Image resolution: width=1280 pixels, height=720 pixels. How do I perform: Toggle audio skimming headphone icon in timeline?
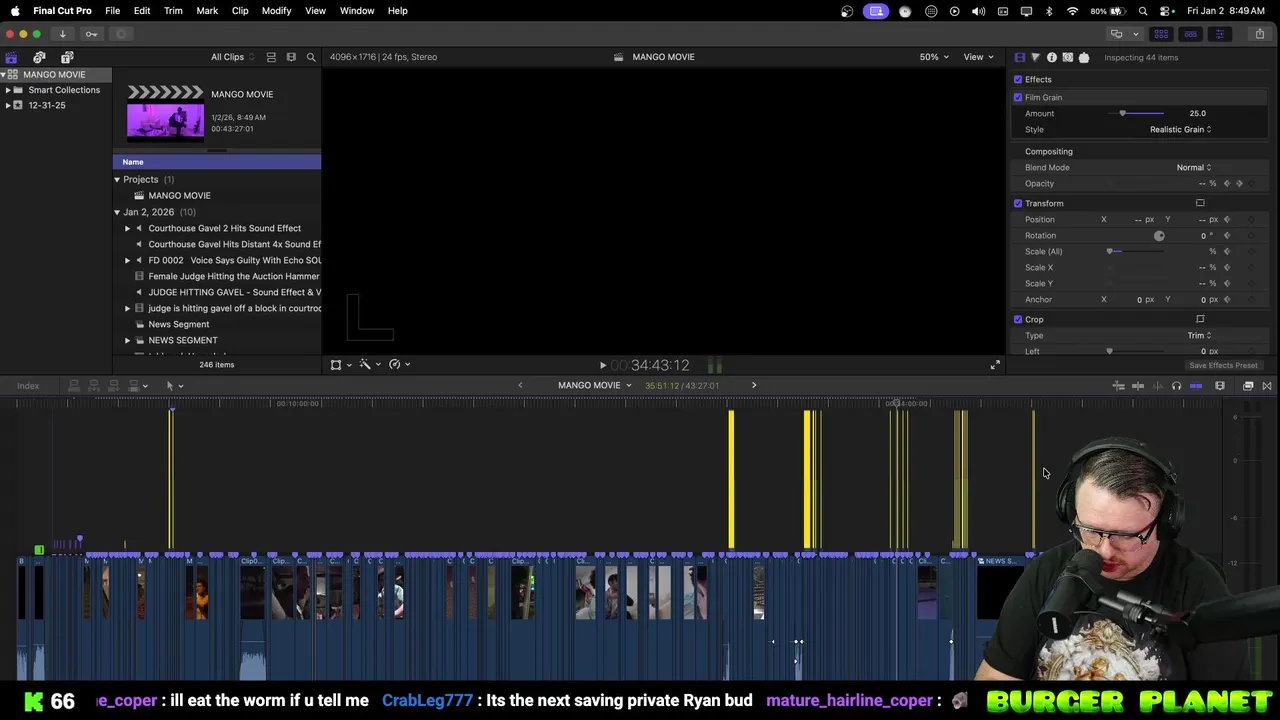pyautogui.click(x=1176, y=386)
